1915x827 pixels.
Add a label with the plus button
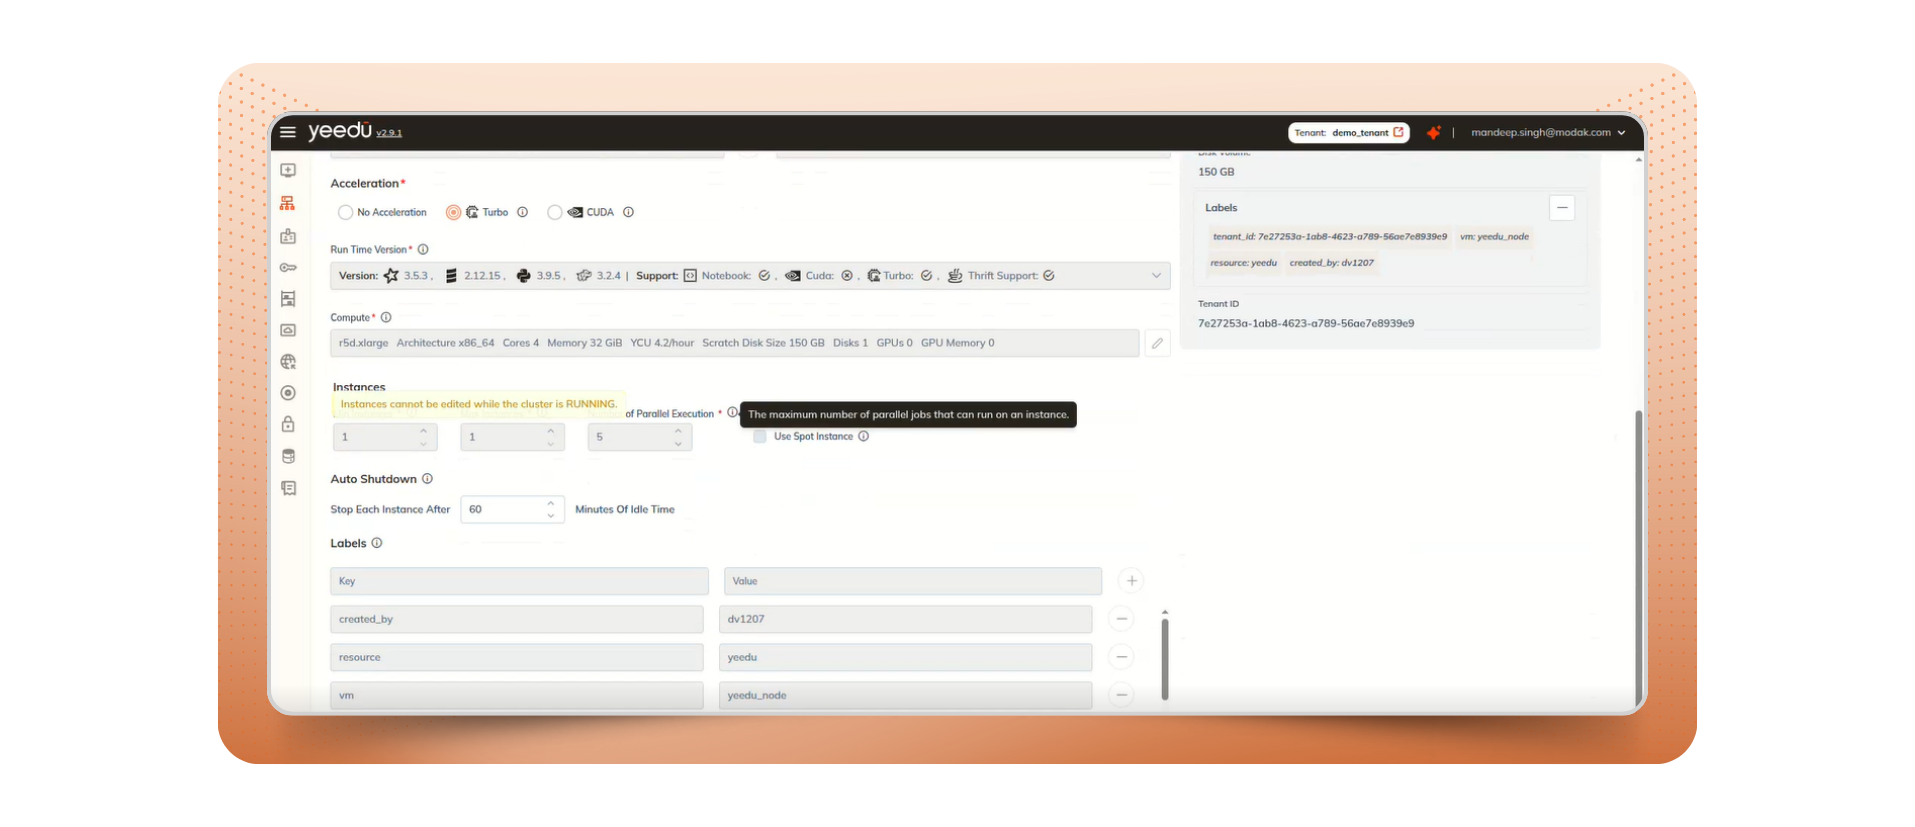coord(1131,581)
